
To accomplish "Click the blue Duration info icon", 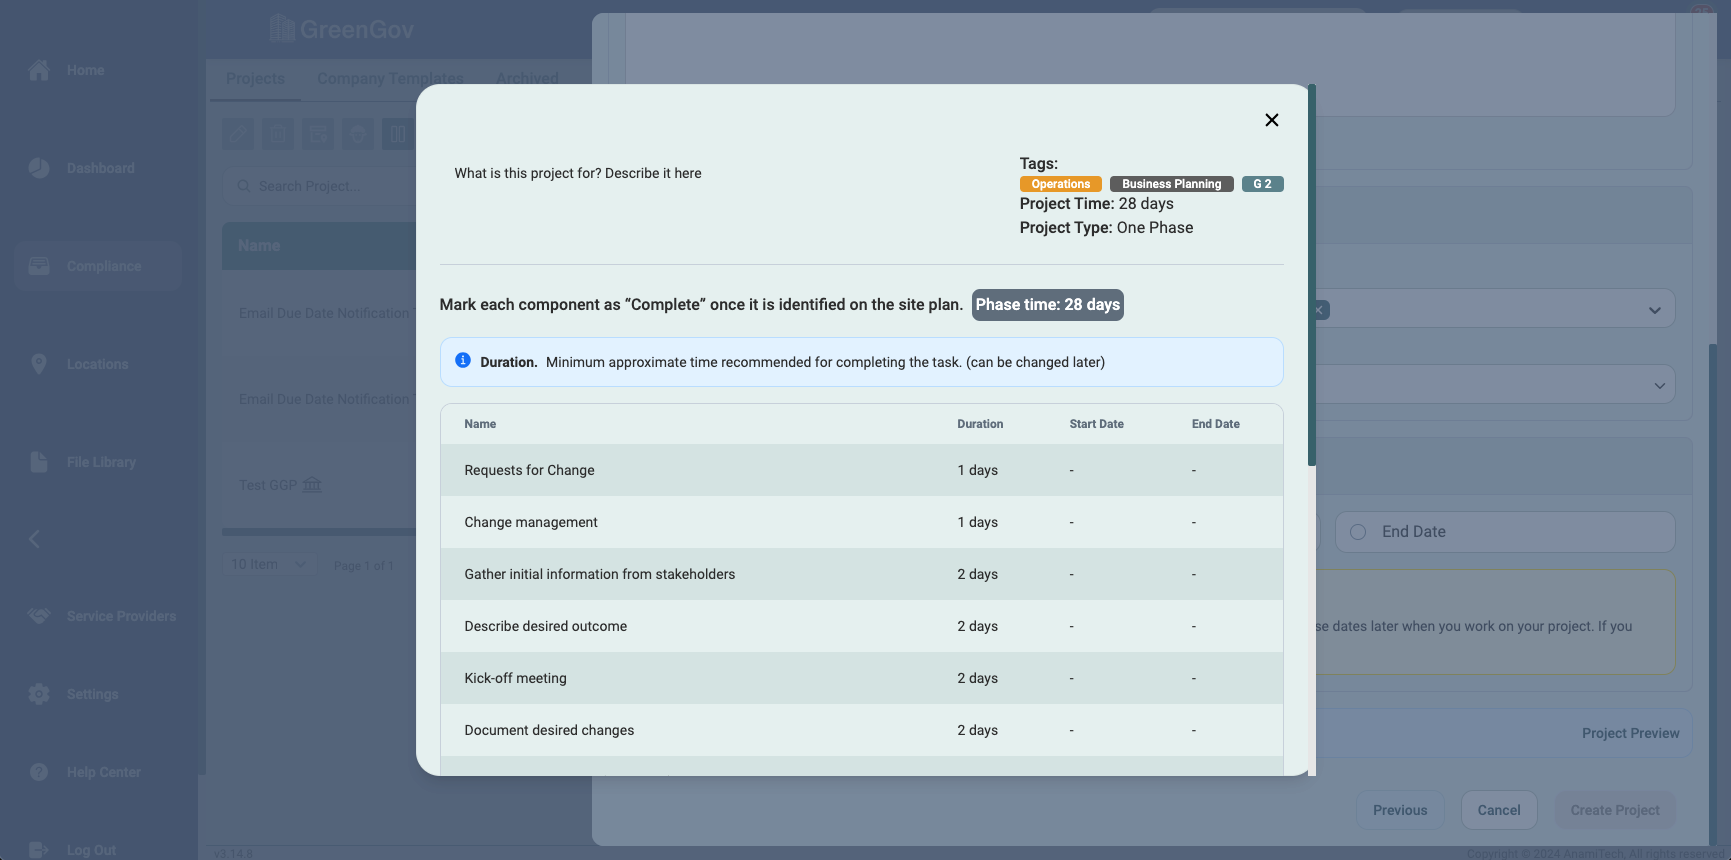I will 463,361.
